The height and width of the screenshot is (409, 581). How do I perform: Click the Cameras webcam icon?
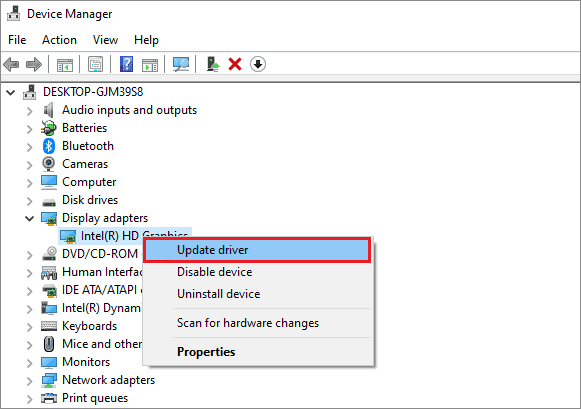49,164
